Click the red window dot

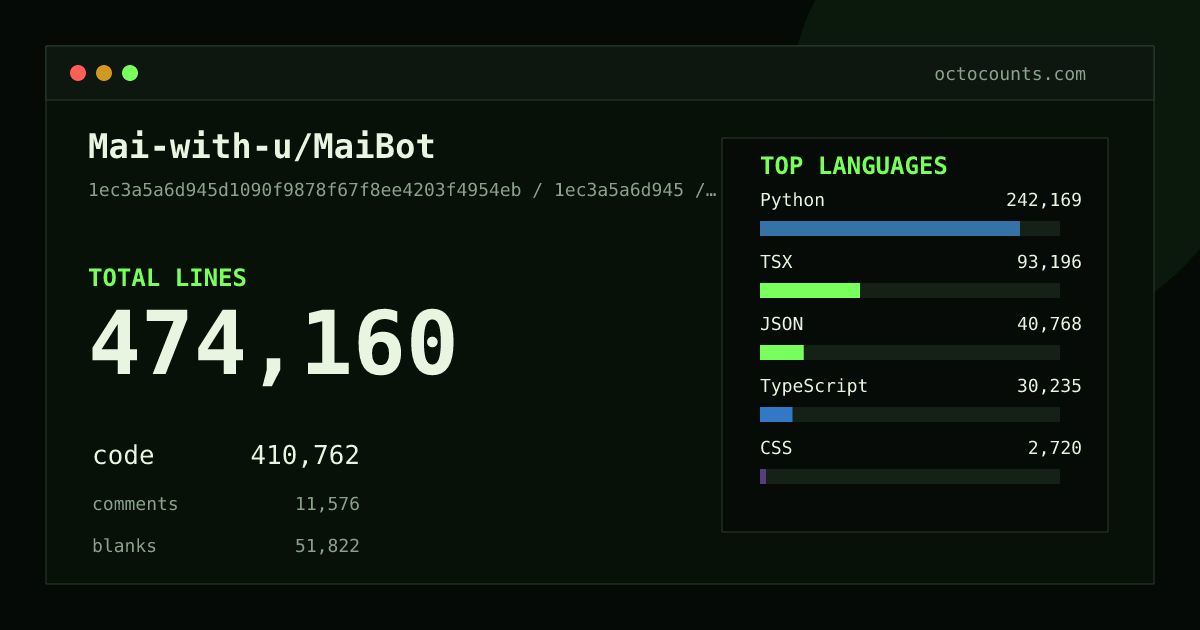pos(78,73)
